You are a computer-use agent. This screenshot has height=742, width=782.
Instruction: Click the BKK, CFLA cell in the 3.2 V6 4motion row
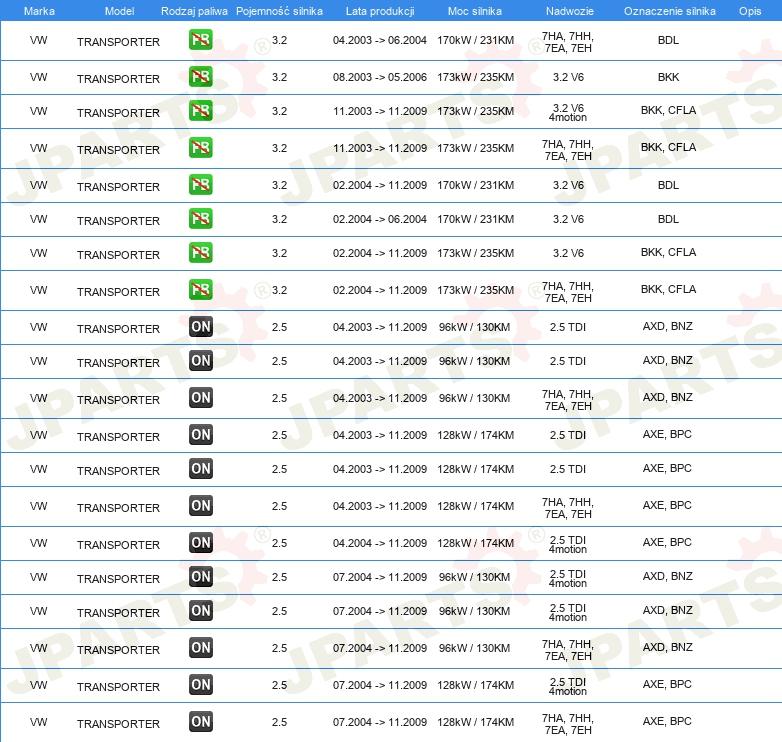point(668,110)
